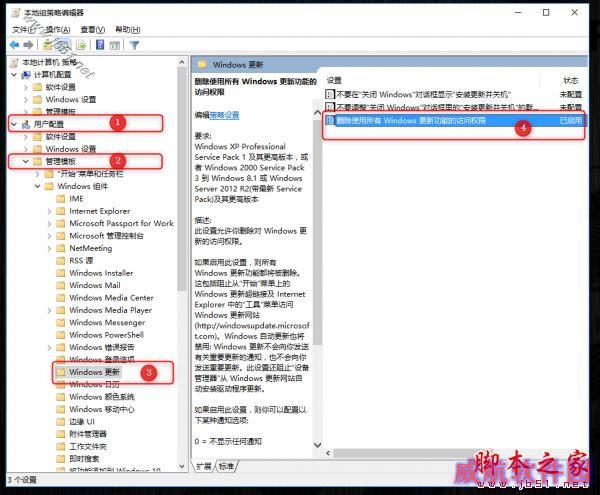Select the Windows PowerShell folder
This screenshot has width=600, height=495.
point(106,335)
